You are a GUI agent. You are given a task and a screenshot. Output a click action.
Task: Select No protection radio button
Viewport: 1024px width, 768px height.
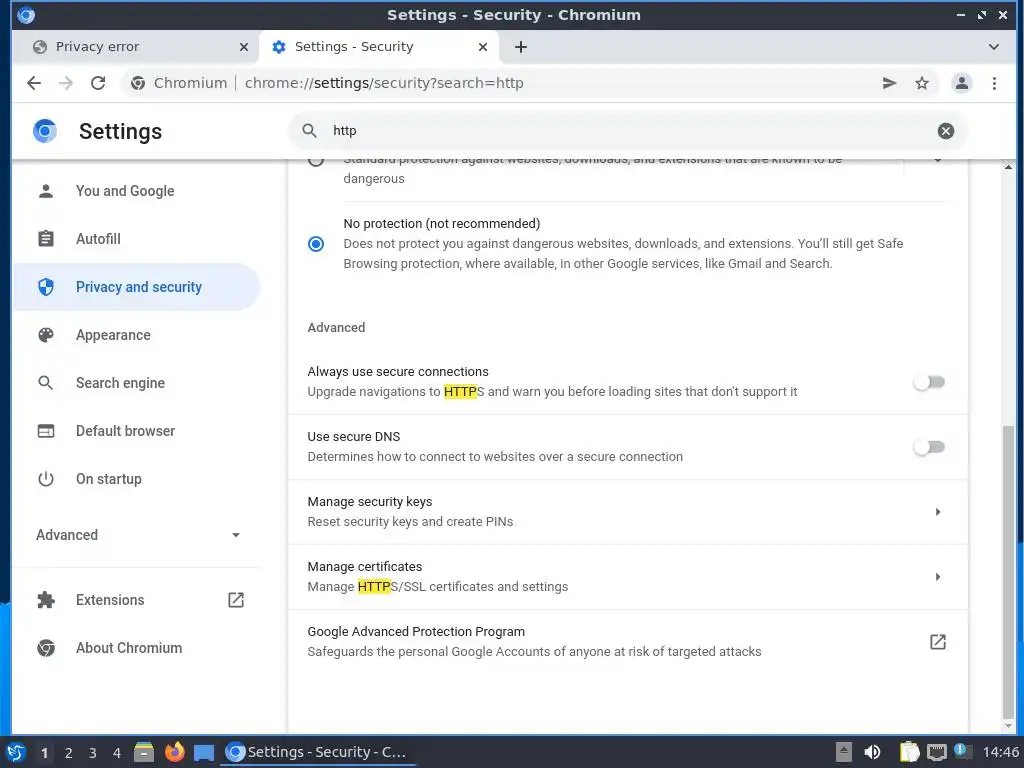pyautogui.click(x=316, y=244)
